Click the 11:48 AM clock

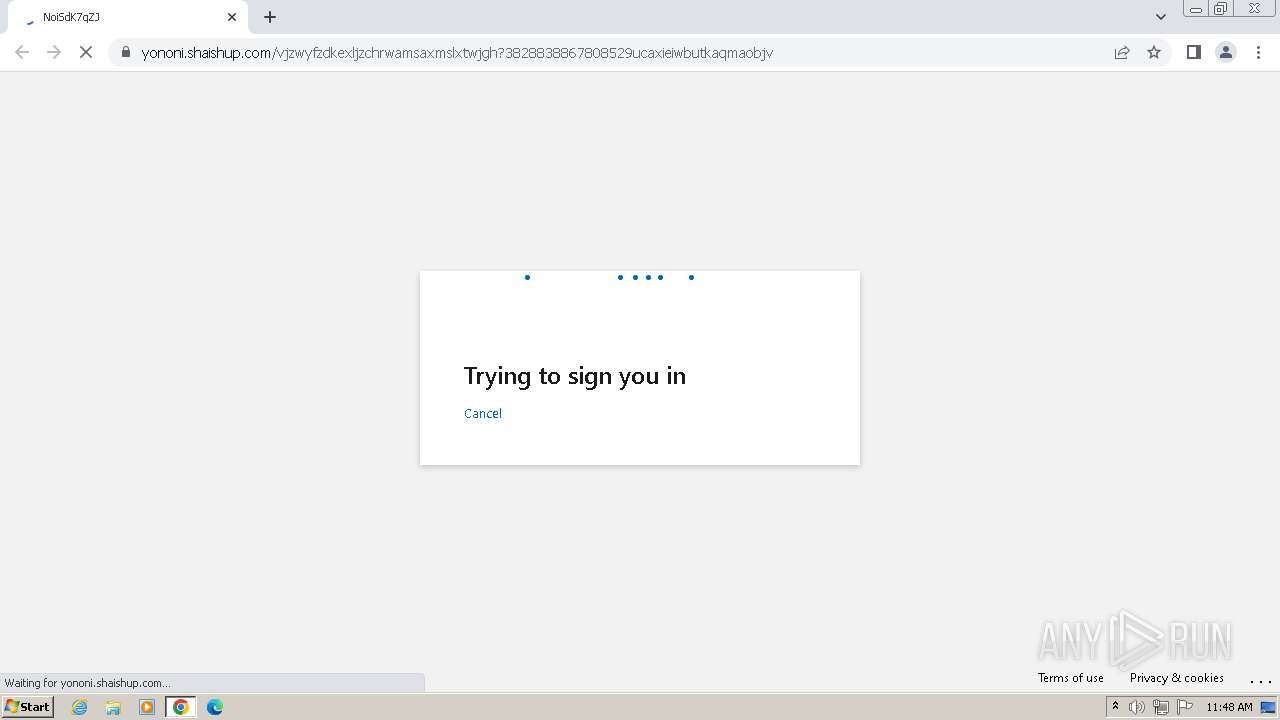[x=1229, y=707]
